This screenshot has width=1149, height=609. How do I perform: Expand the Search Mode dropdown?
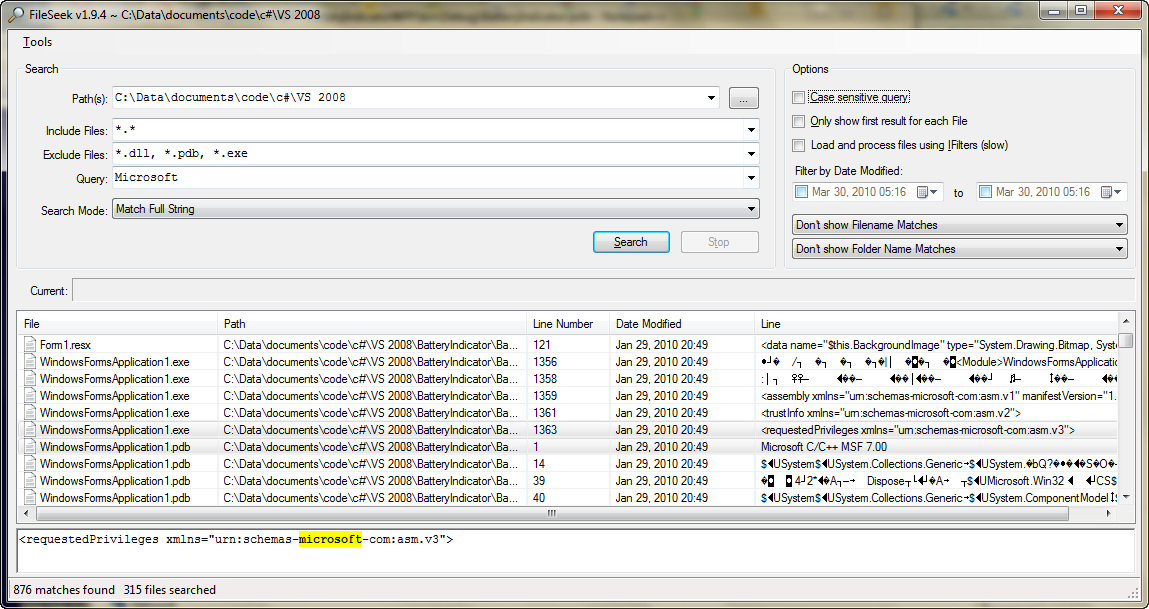[751, 210]
